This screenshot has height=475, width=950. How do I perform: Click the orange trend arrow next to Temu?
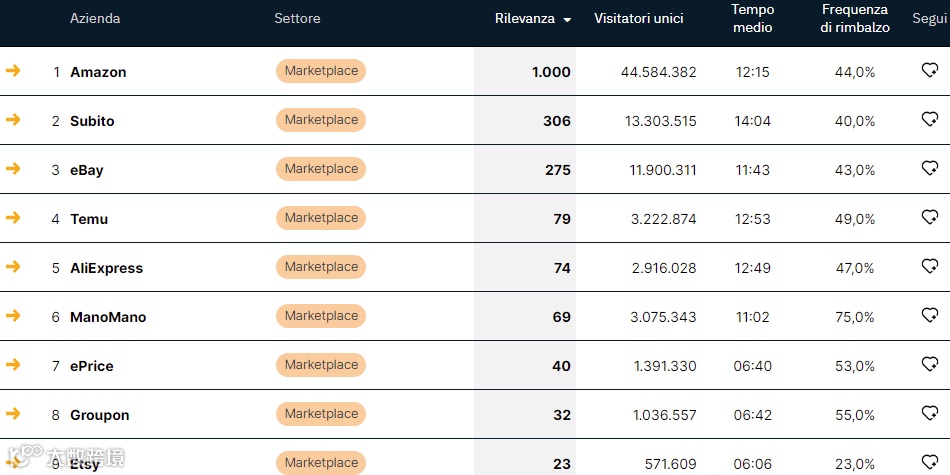point(13,217)
